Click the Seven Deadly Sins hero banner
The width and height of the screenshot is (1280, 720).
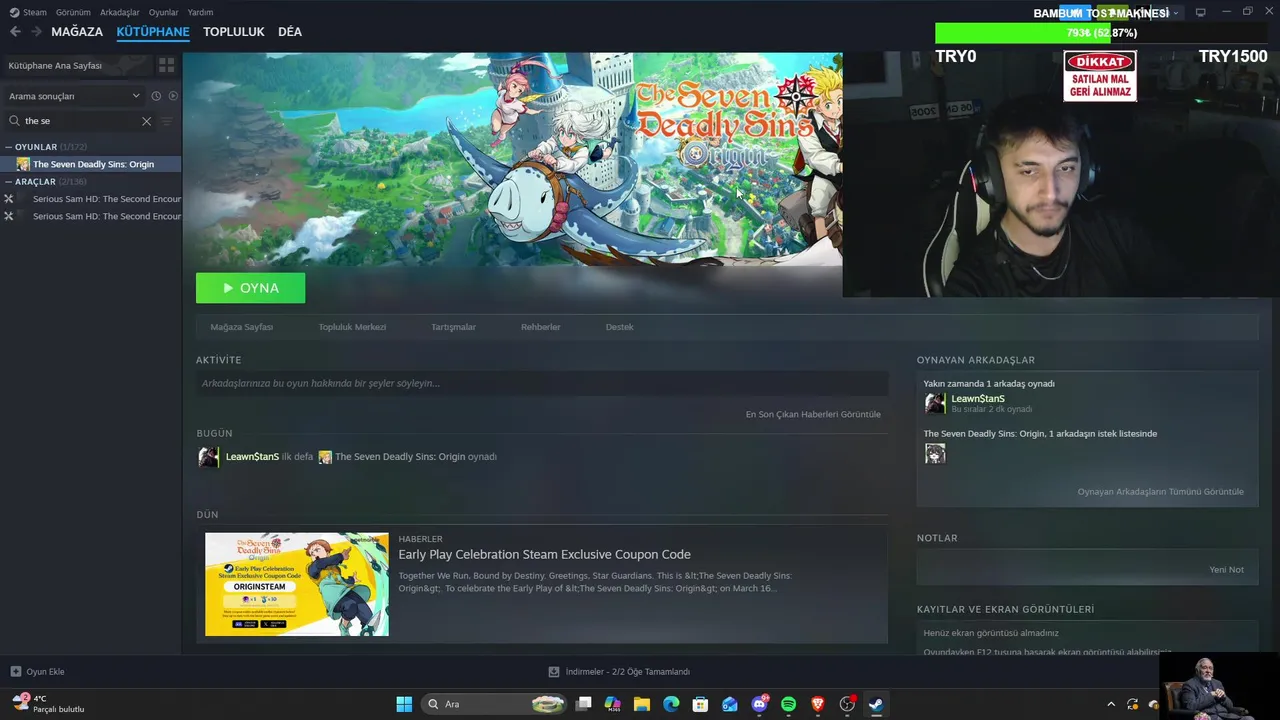point(512,159)
